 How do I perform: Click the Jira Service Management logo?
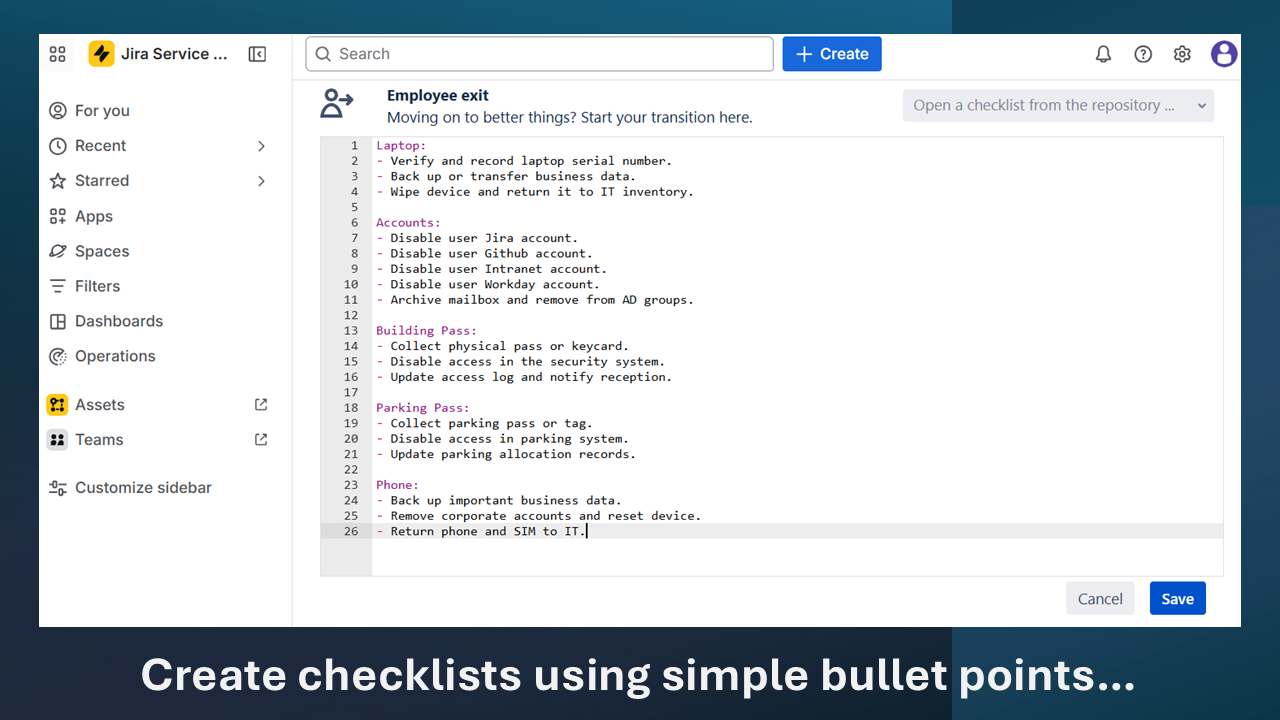pos(100,54)
